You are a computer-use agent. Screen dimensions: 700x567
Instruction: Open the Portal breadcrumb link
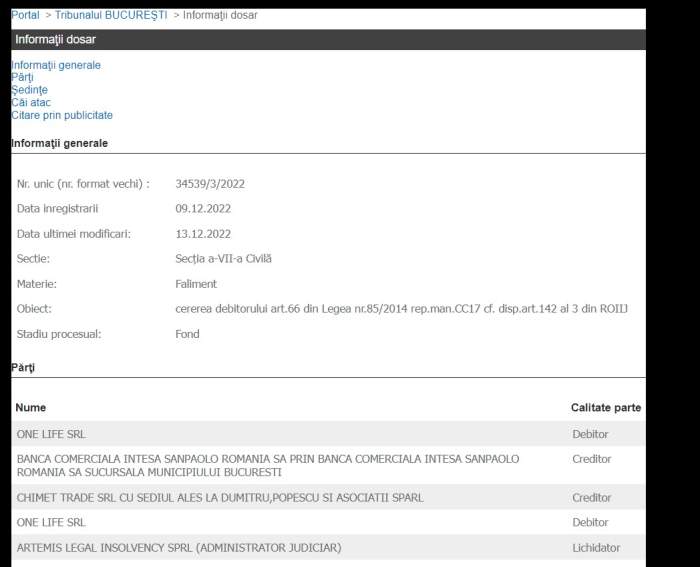click(25, 15)
